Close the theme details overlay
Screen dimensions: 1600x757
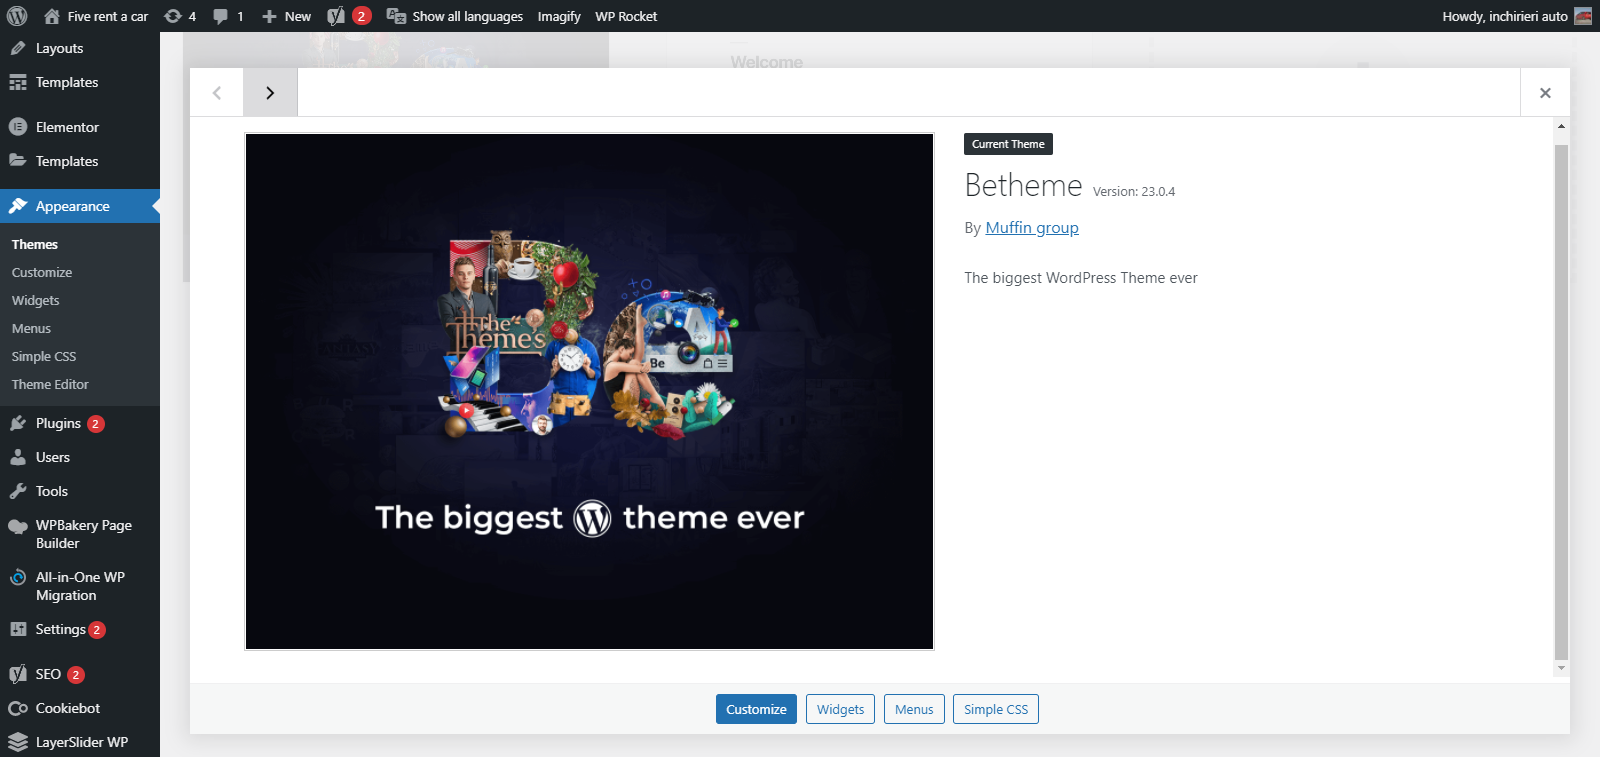1545,93
